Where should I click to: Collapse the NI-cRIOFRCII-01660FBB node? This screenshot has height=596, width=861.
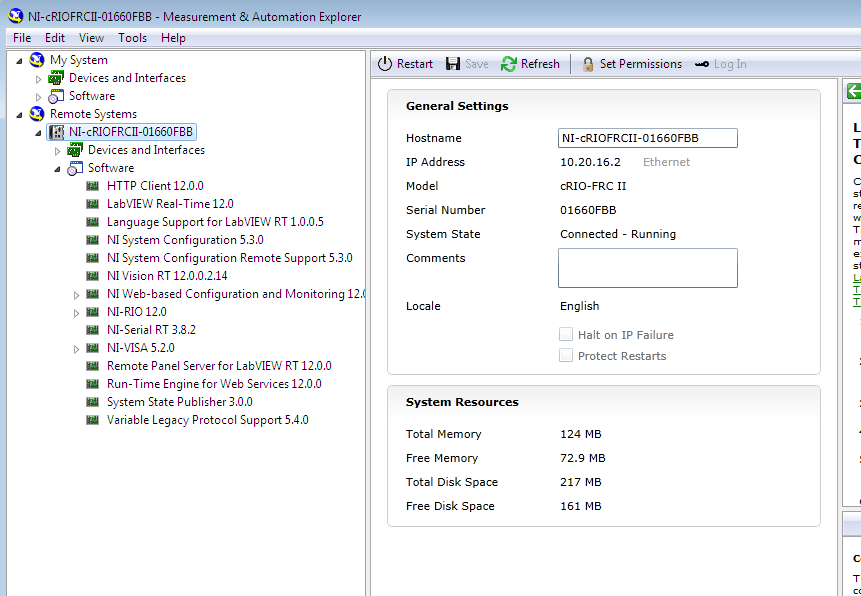pyautogui.click(x=38, y=133)
